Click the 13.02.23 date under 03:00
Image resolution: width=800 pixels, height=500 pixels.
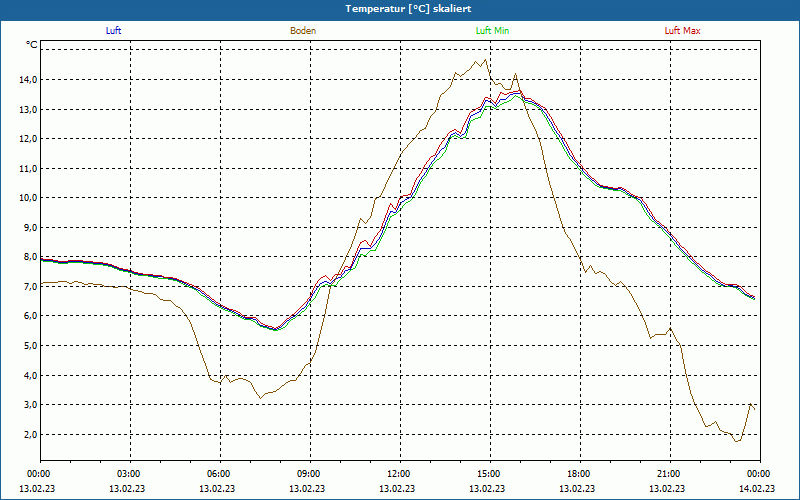point(127,488)
